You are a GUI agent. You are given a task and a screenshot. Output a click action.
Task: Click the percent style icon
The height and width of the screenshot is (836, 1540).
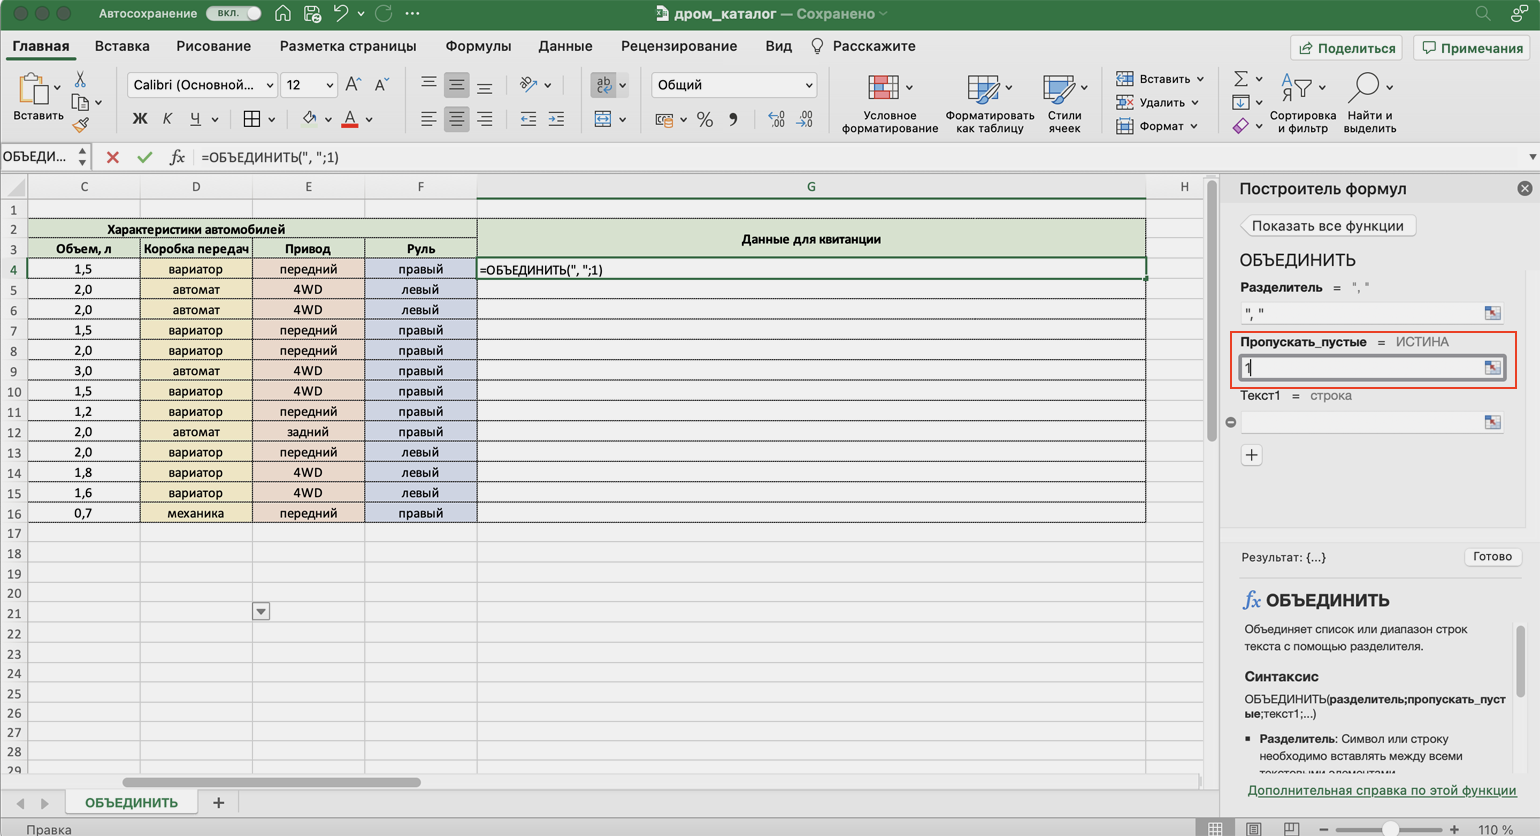[705, 119]
